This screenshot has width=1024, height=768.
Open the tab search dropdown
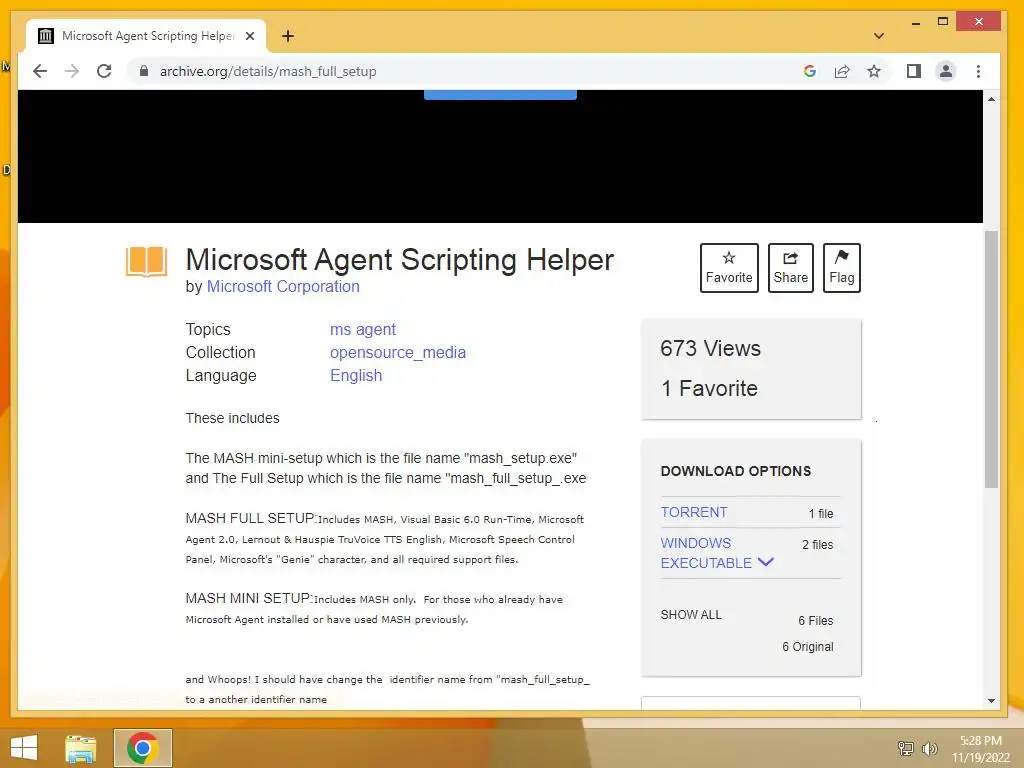[878, 36]
